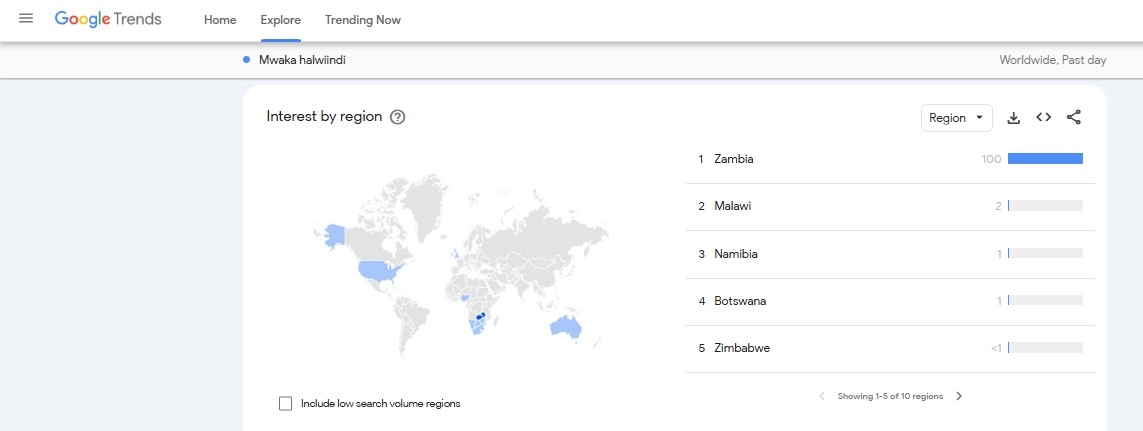Image resolution: width=1143 pixels, height=431 pixels.
Task: Select Malawi from the region list
Action: click(732, 206)
